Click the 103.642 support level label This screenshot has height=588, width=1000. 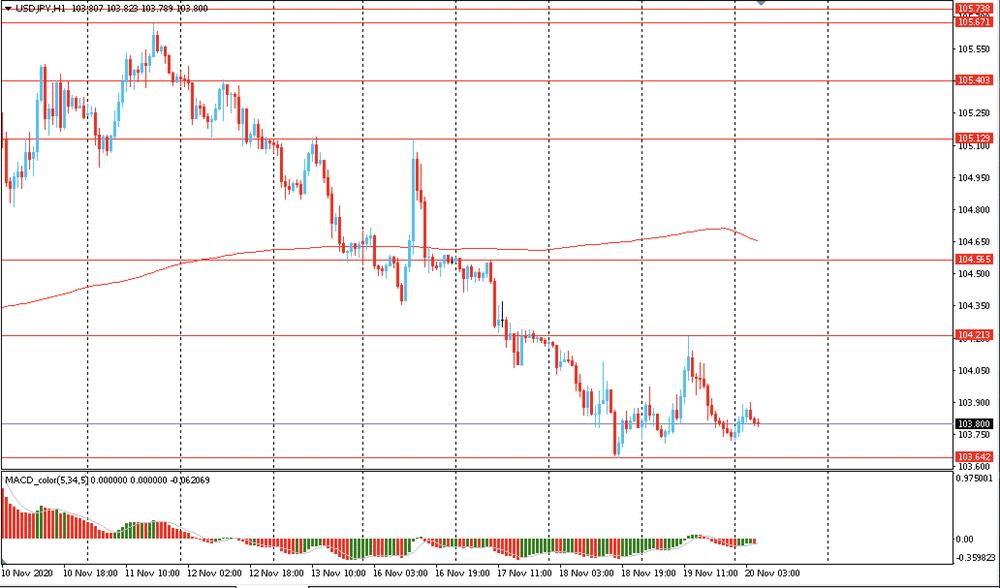974,457
